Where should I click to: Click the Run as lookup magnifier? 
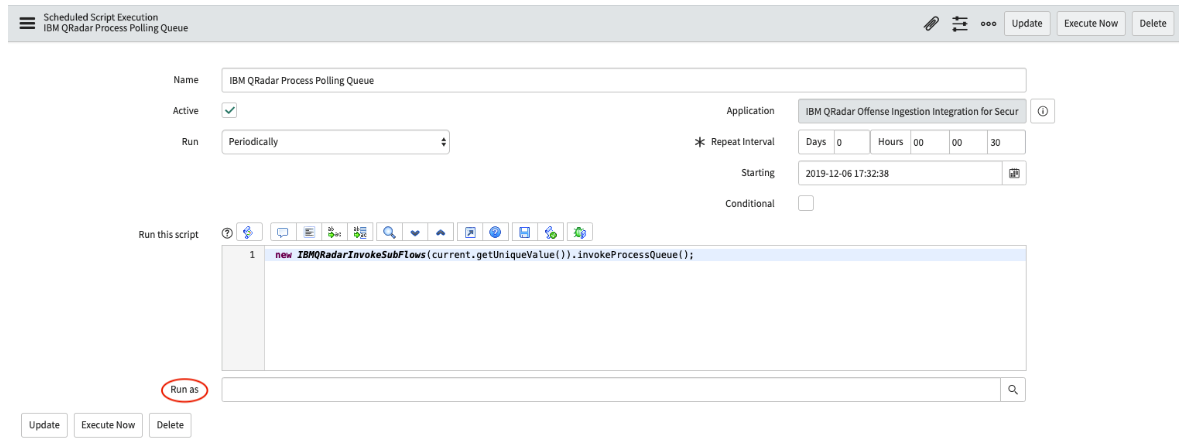coord(1013,390)
